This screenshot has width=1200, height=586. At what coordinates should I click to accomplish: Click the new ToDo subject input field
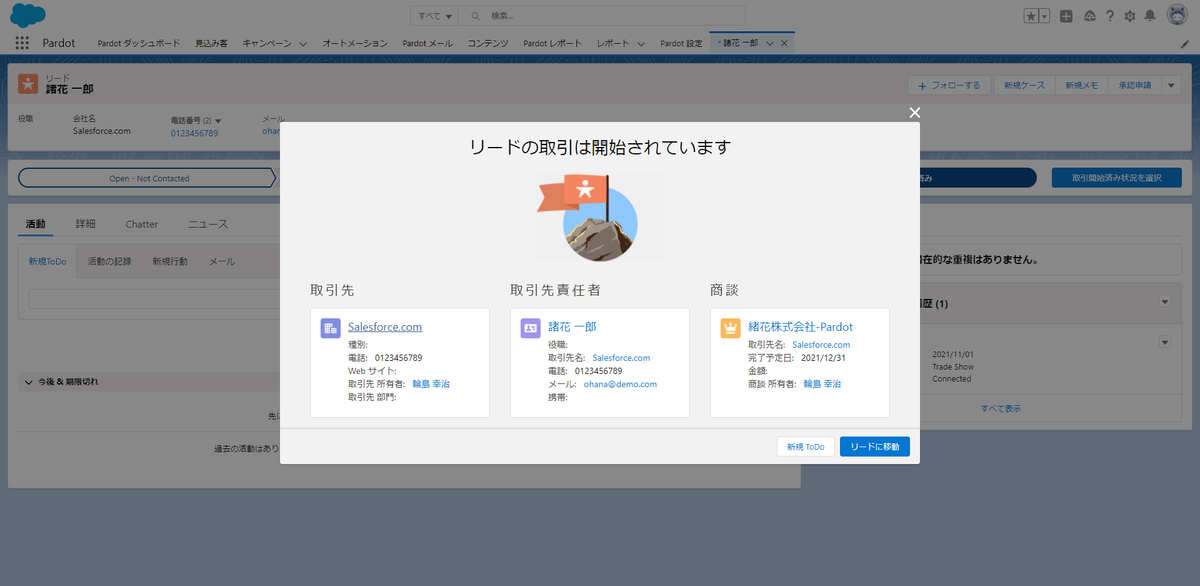155,299
